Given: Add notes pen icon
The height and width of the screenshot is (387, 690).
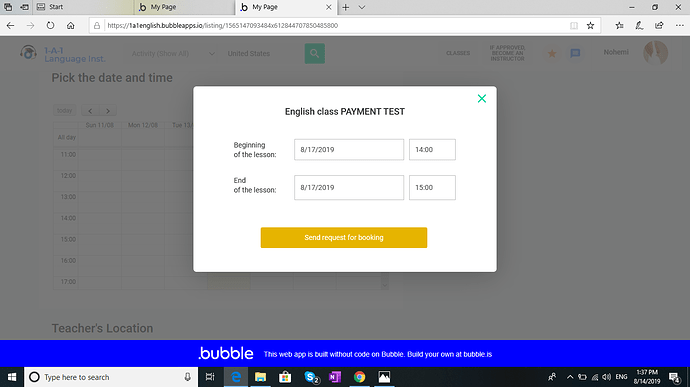Looking at the screenshot, I should coord(639,26).
